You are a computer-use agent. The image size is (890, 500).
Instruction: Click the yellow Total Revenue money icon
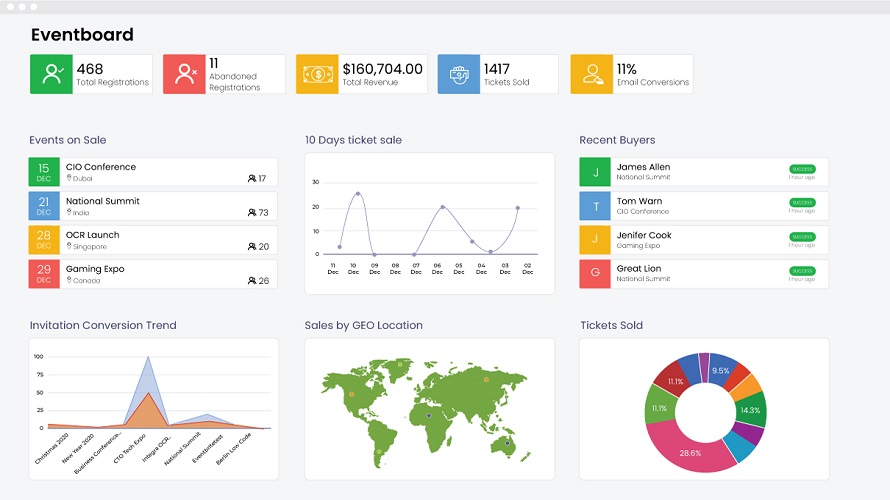(x=317, y=74)
